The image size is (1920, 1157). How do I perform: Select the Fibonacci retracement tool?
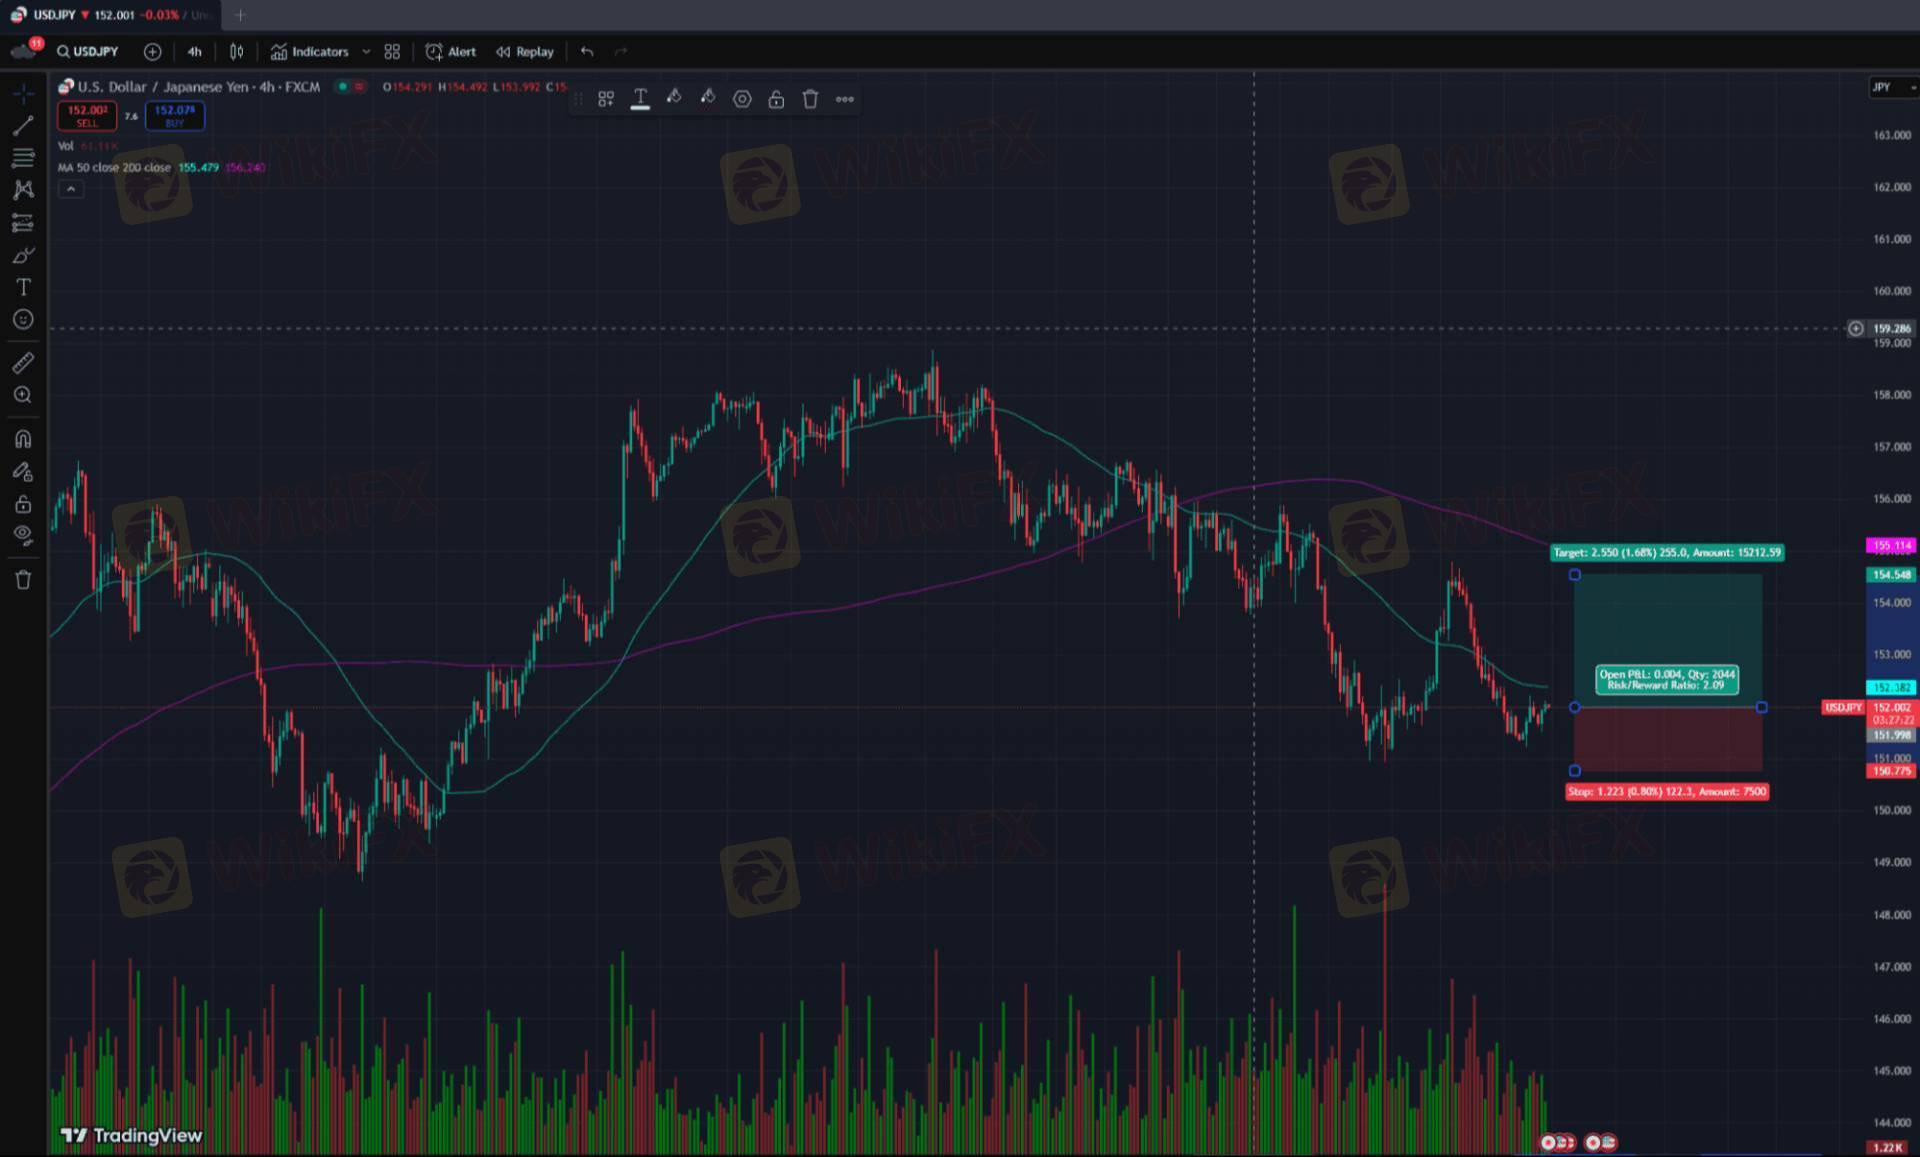click(x=23, y=158)
